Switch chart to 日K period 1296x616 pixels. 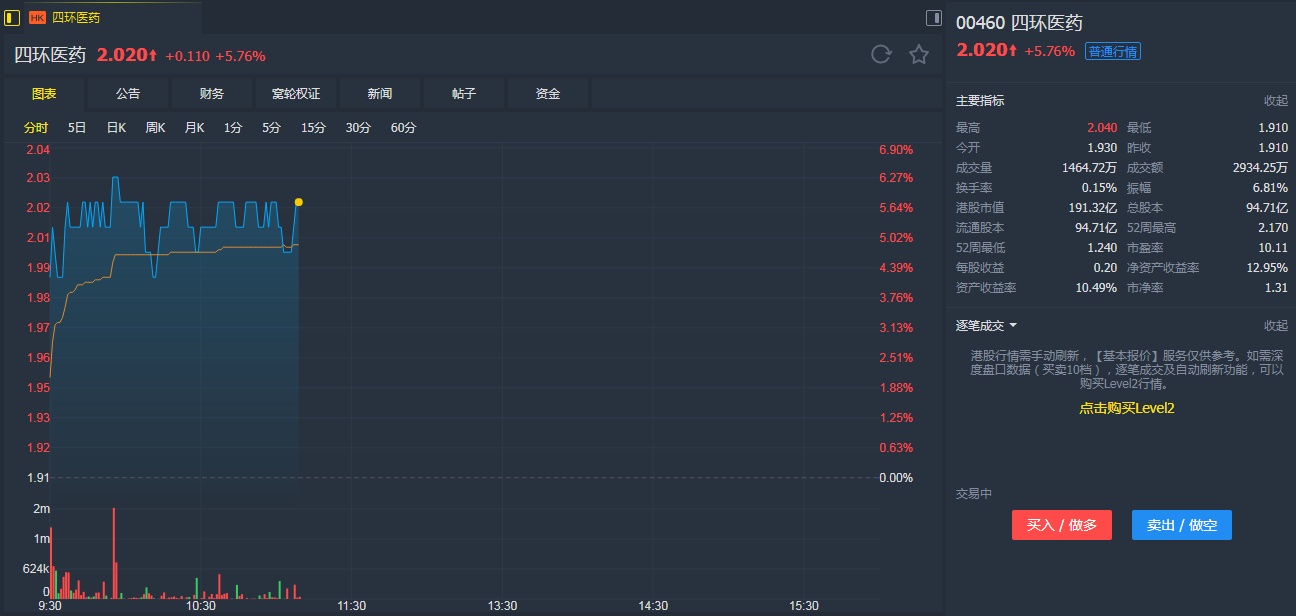[116, 128]
